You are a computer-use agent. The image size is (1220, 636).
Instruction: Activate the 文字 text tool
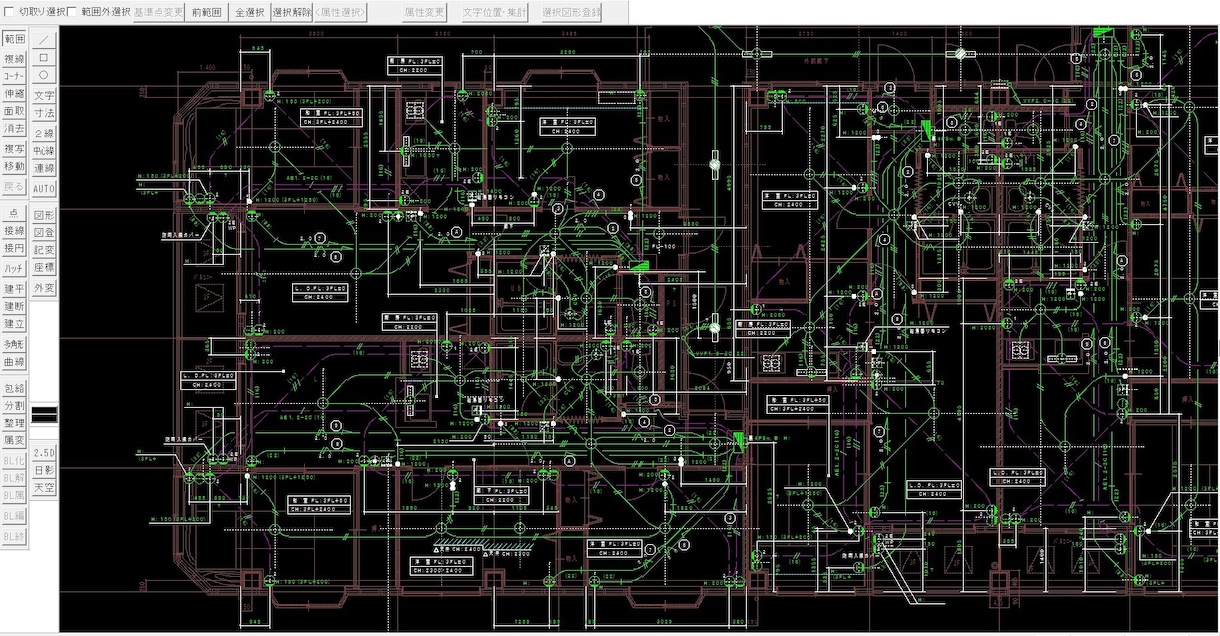click(44, 96)
